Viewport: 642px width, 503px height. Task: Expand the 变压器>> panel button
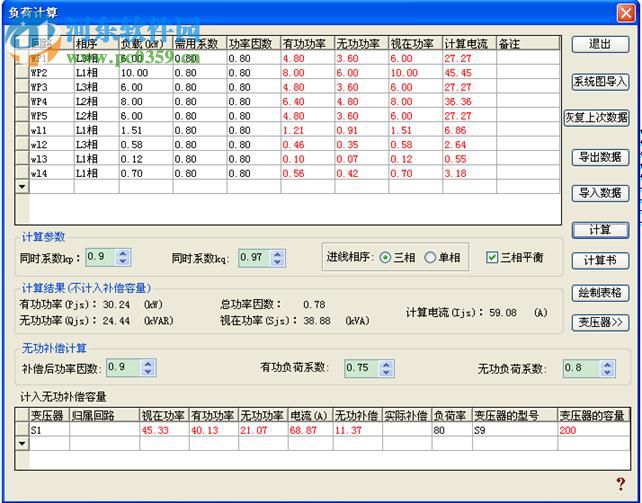600,323
